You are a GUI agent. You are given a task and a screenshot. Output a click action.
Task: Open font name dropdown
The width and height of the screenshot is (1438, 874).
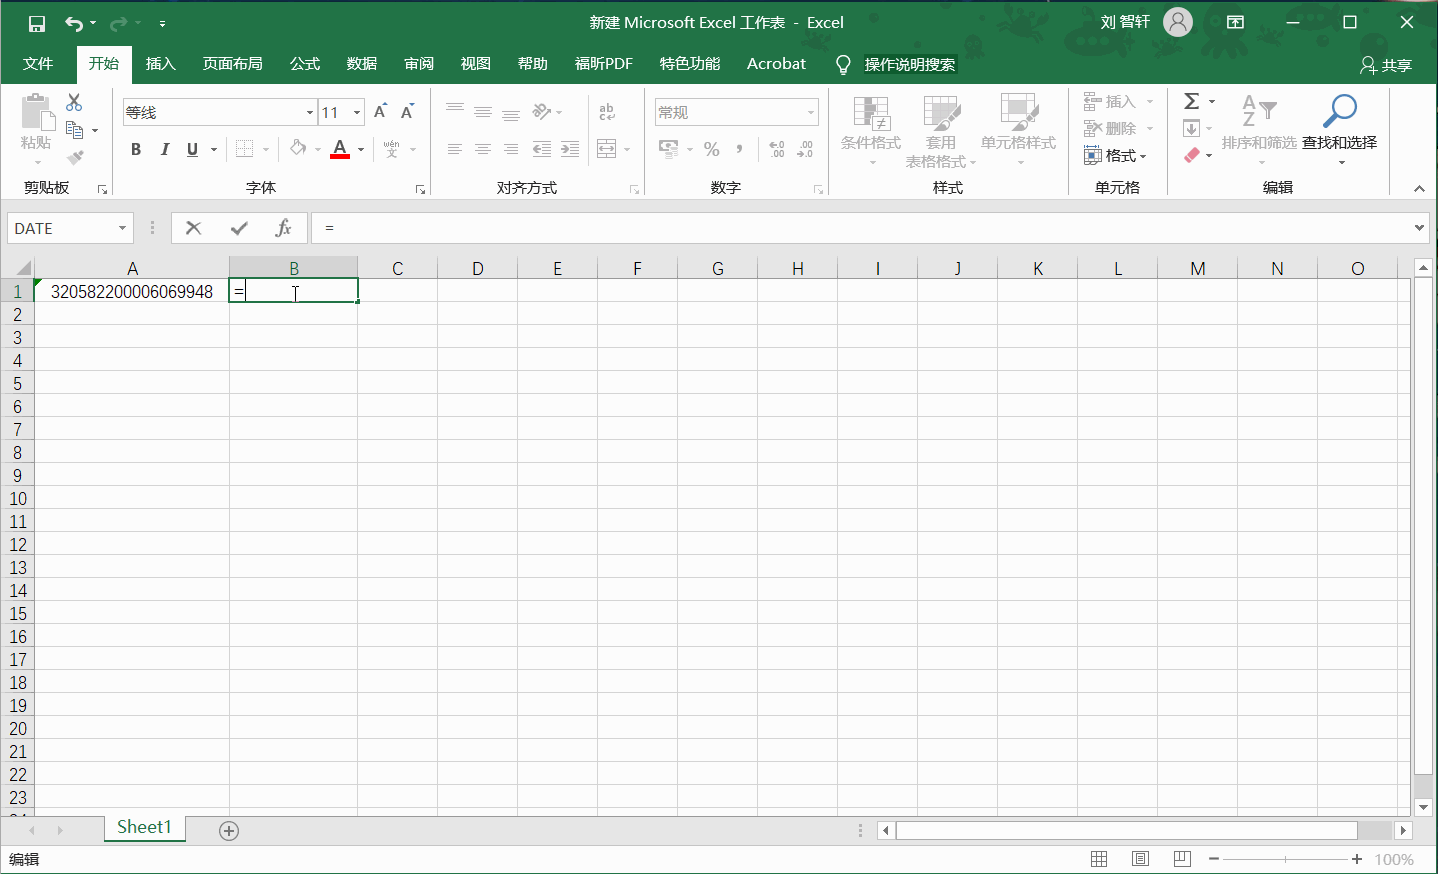(x=310, y=112)
